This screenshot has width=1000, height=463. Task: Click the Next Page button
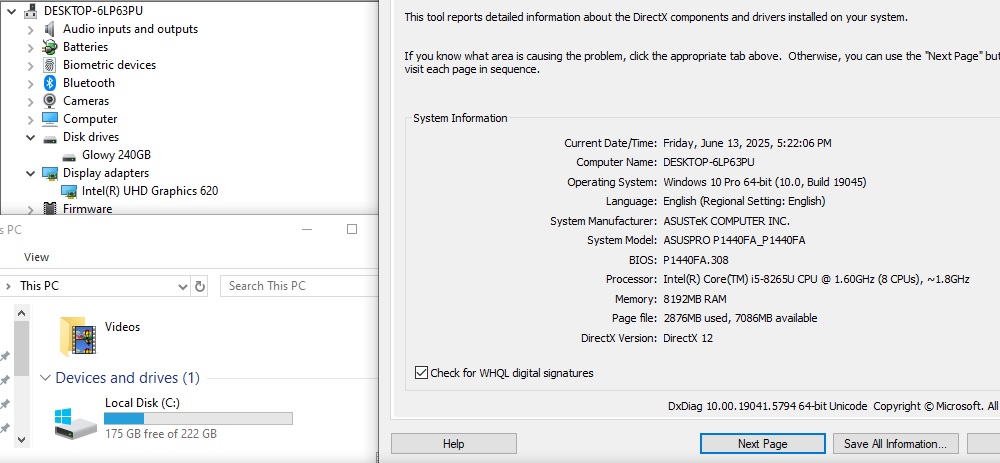click(763, 444)
